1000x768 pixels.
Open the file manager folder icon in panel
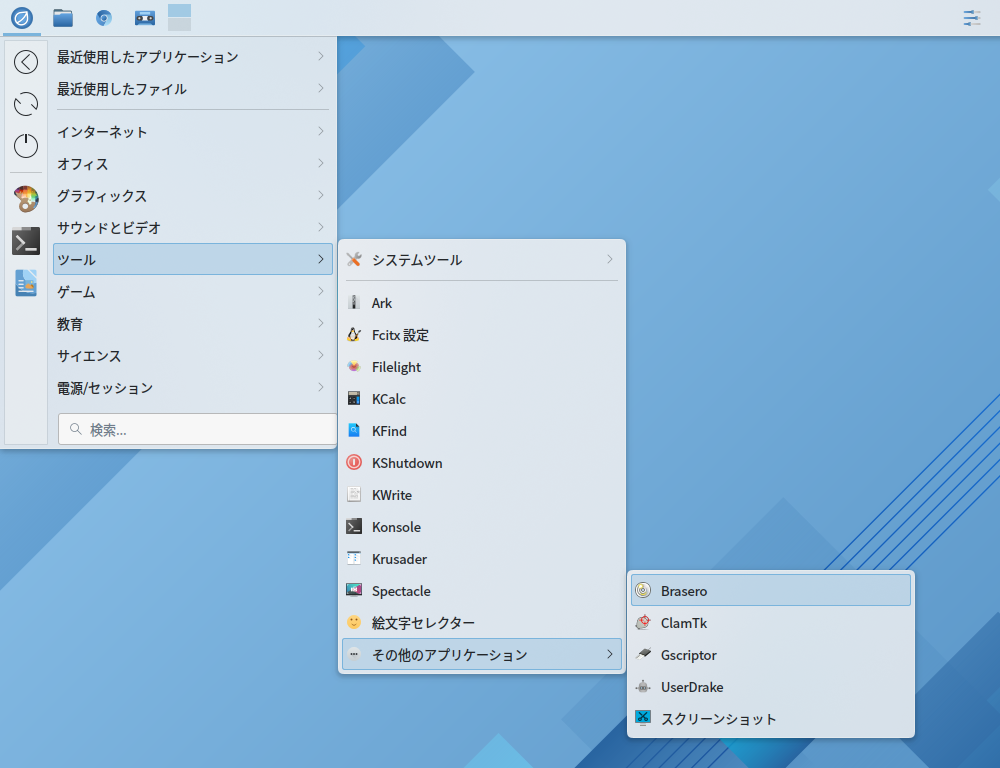pyautogui.click(x=62, y=18)
